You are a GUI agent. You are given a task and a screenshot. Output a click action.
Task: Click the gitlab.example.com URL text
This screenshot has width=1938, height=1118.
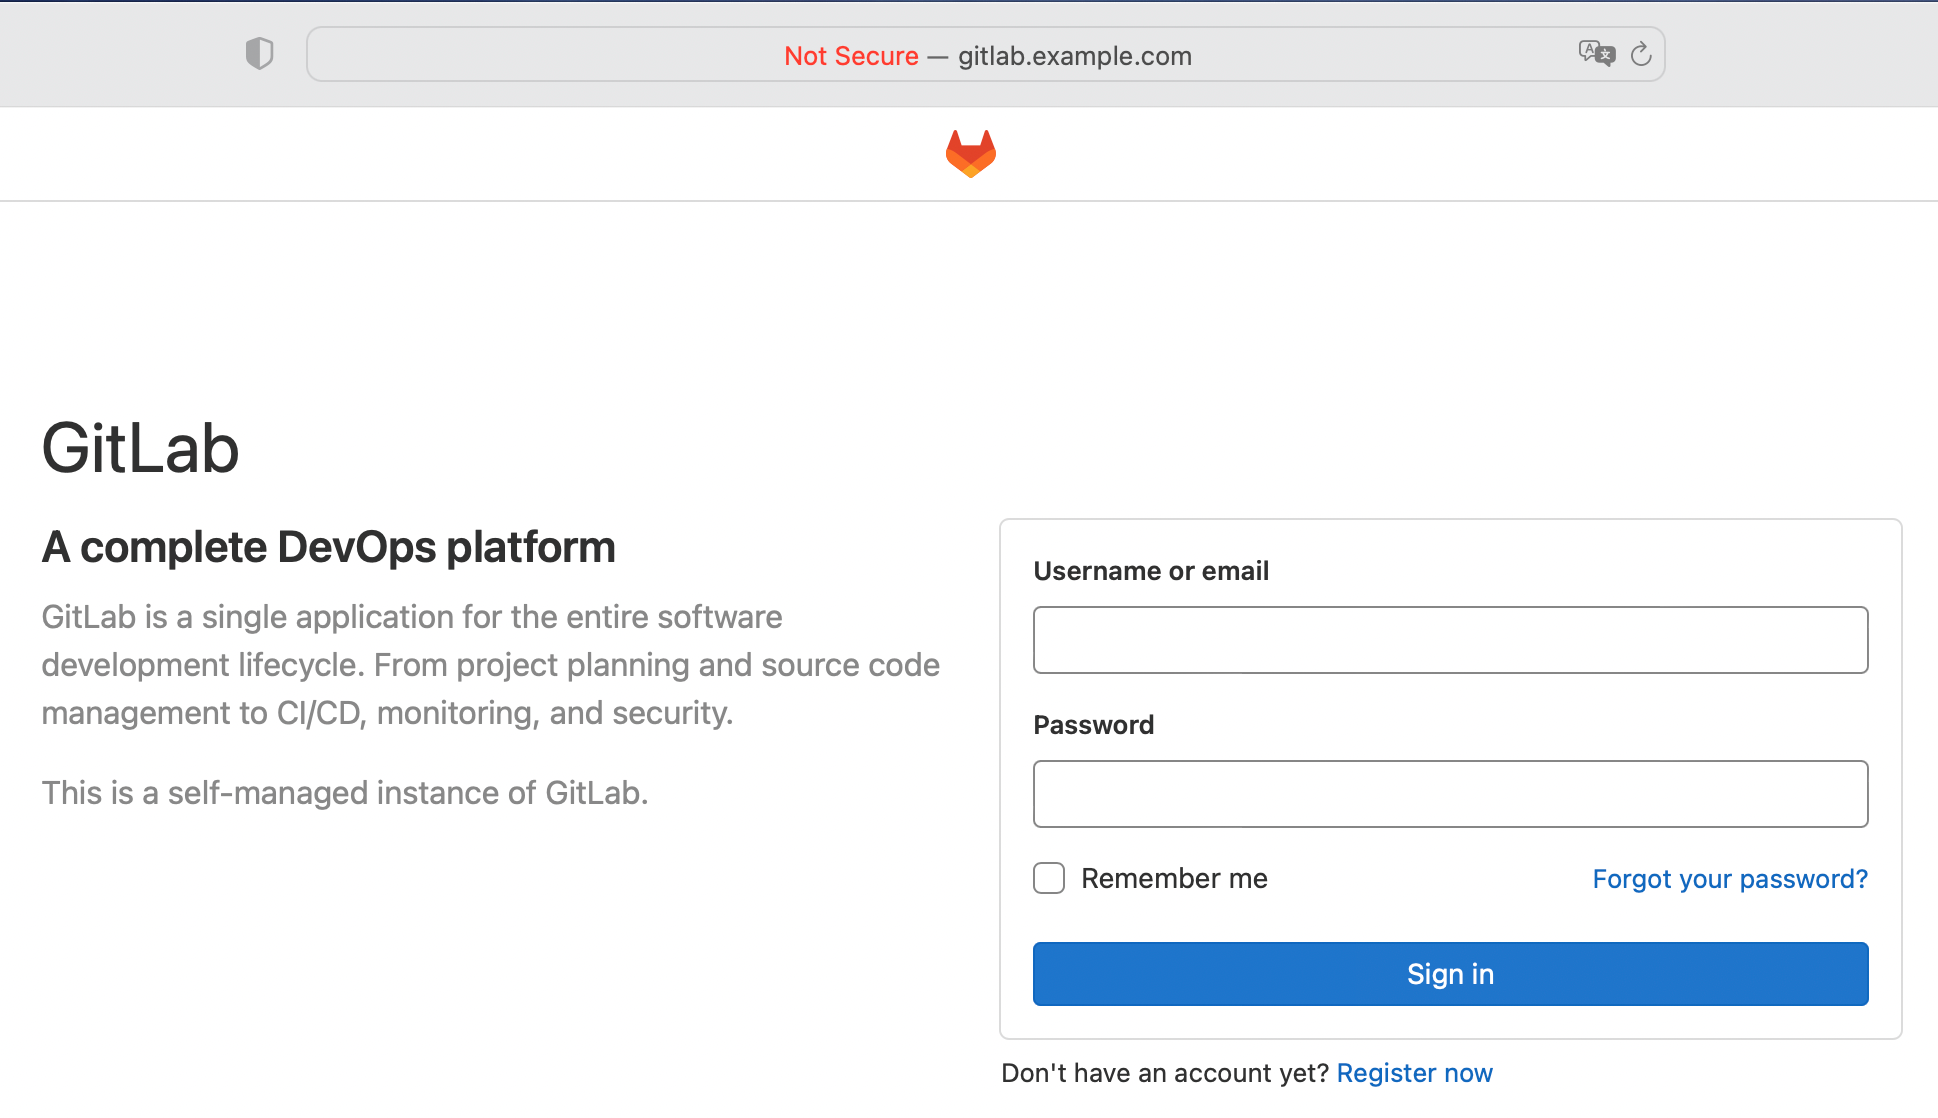1074,56
